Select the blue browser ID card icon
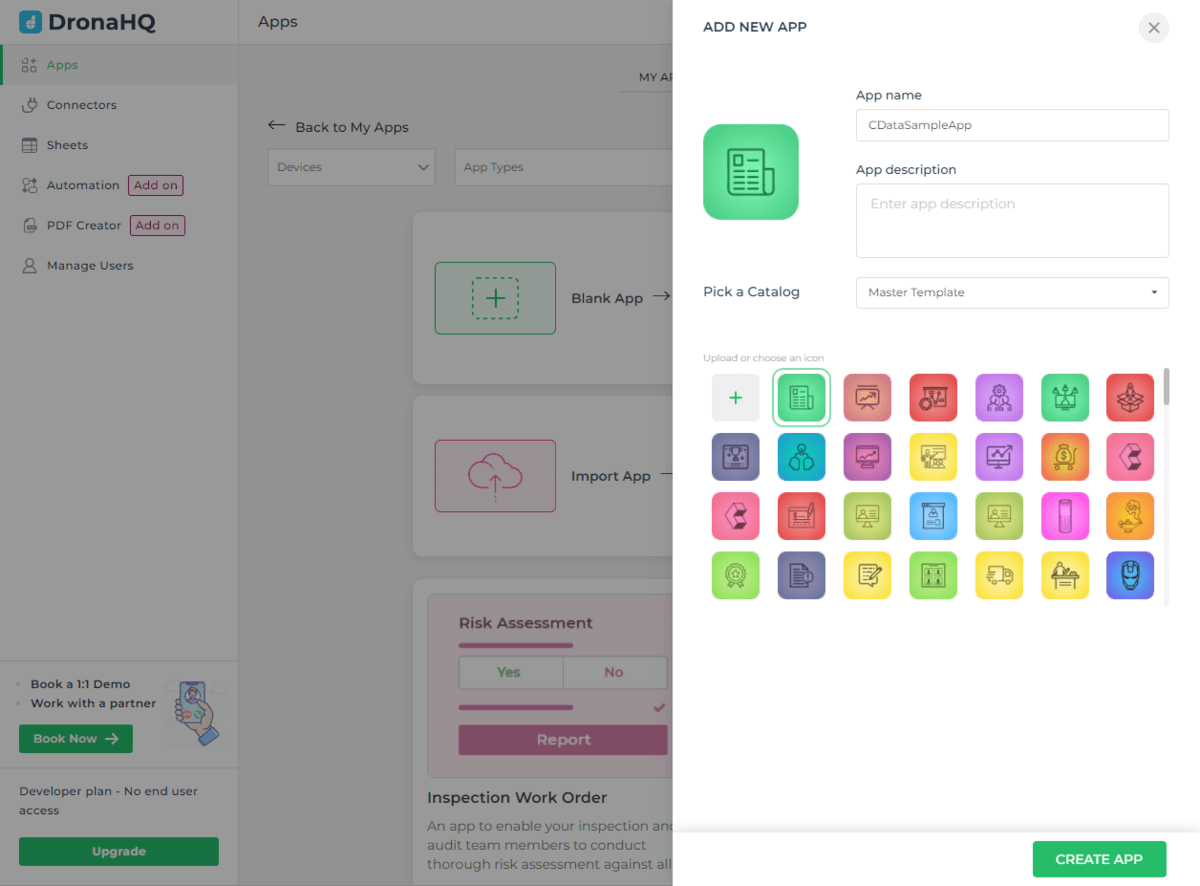This screenshot has width=1200, height=886. (933, 516)
